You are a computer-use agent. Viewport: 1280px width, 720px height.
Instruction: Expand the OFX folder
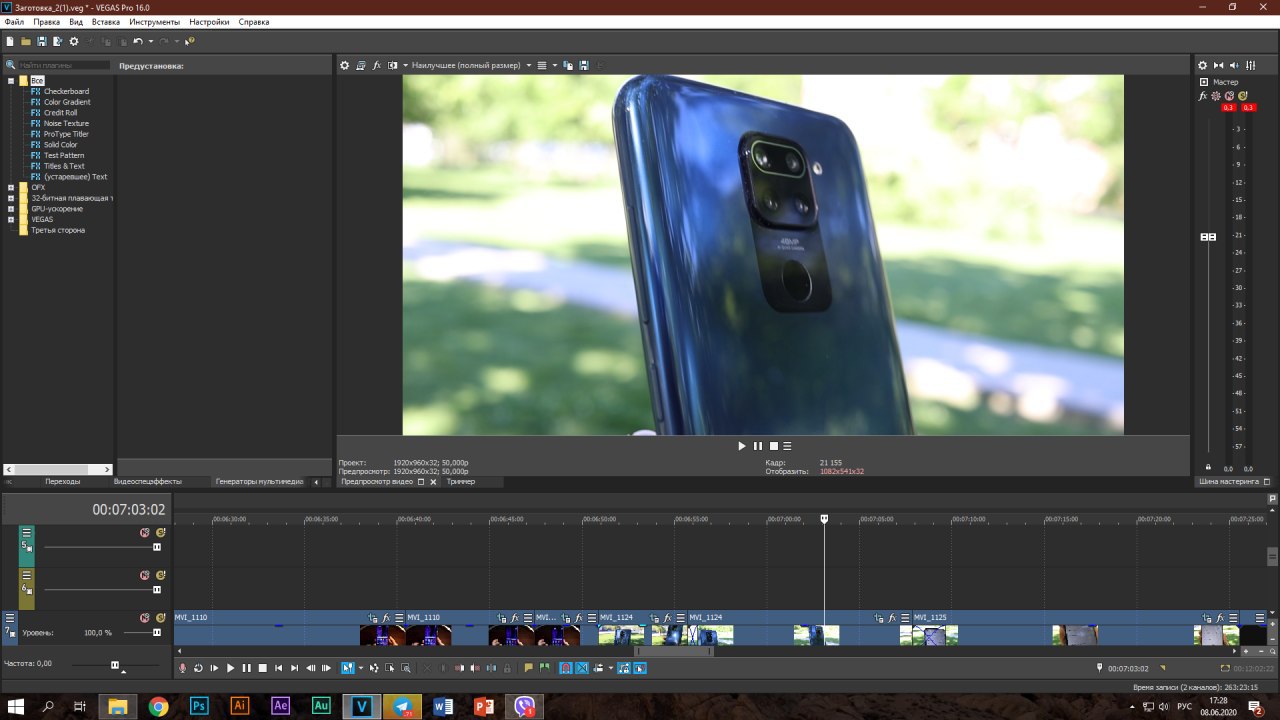click(11, 187)
